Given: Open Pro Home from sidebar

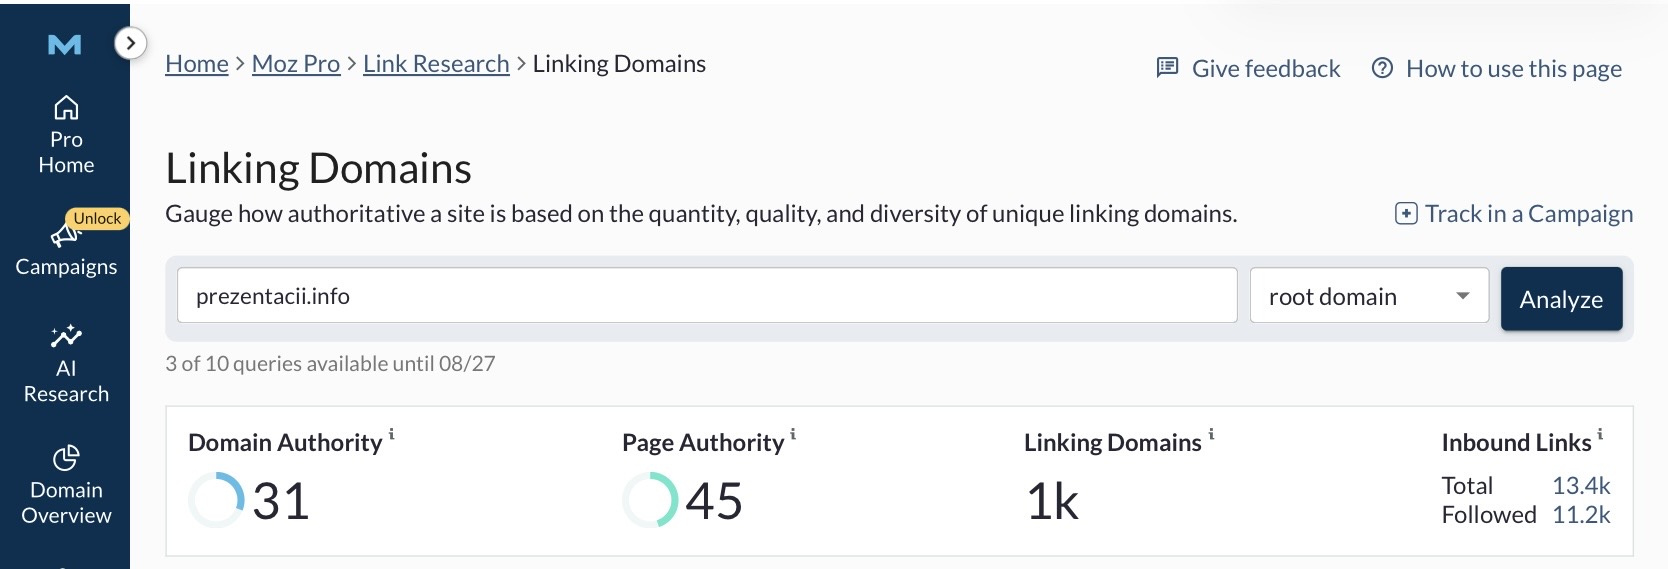Looking at the screenshot, I should pos(66,135).
